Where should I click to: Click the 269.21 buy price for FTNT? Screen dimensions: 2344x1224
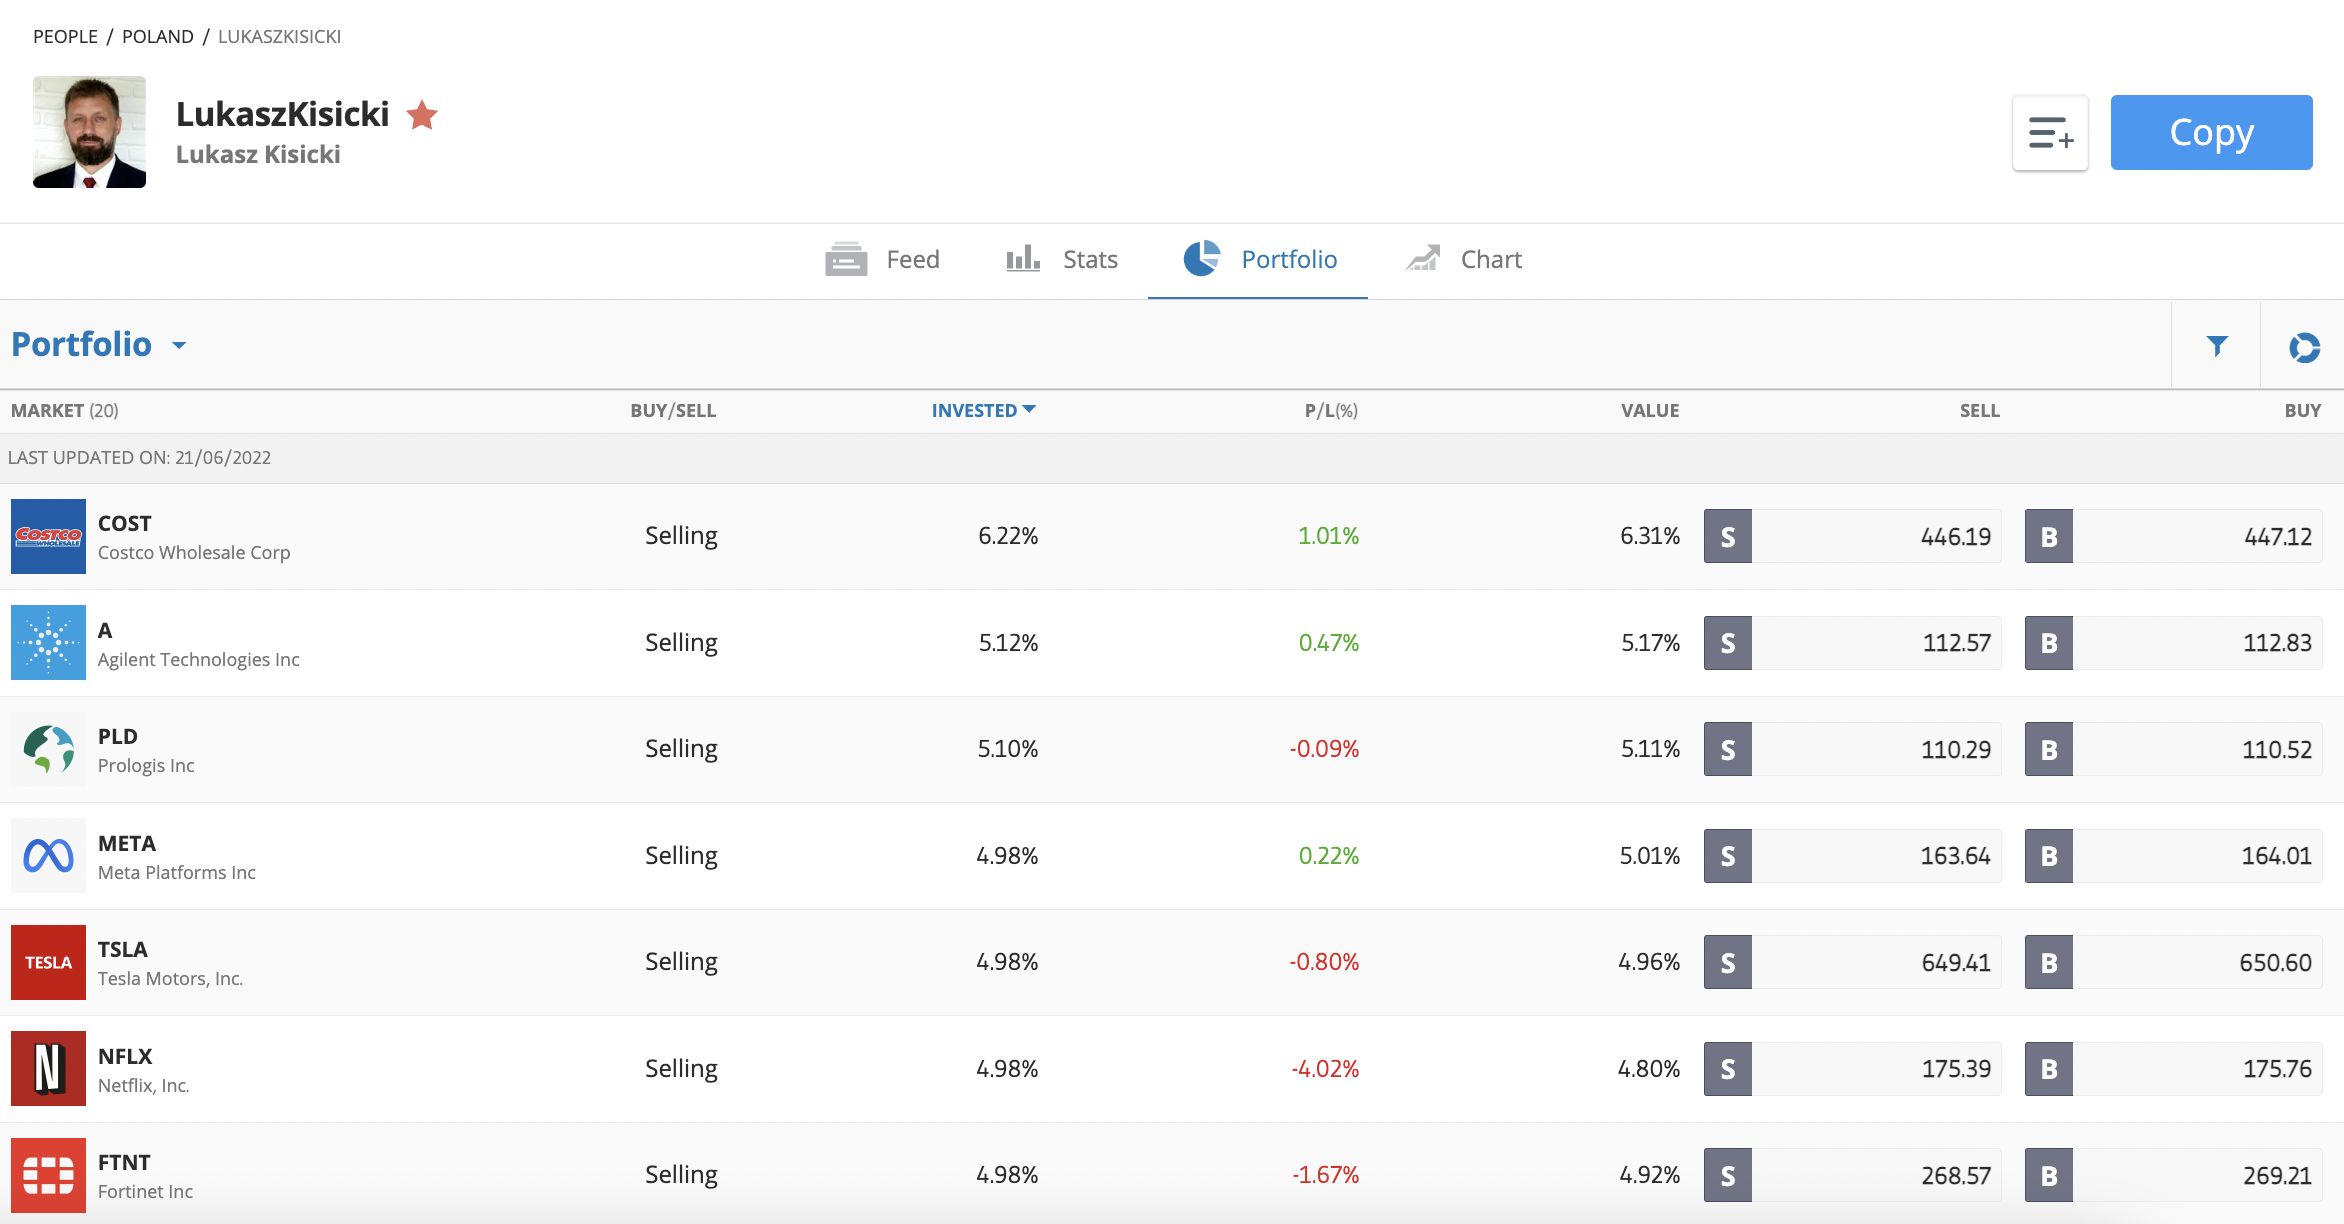[x=2277, y=1176]
